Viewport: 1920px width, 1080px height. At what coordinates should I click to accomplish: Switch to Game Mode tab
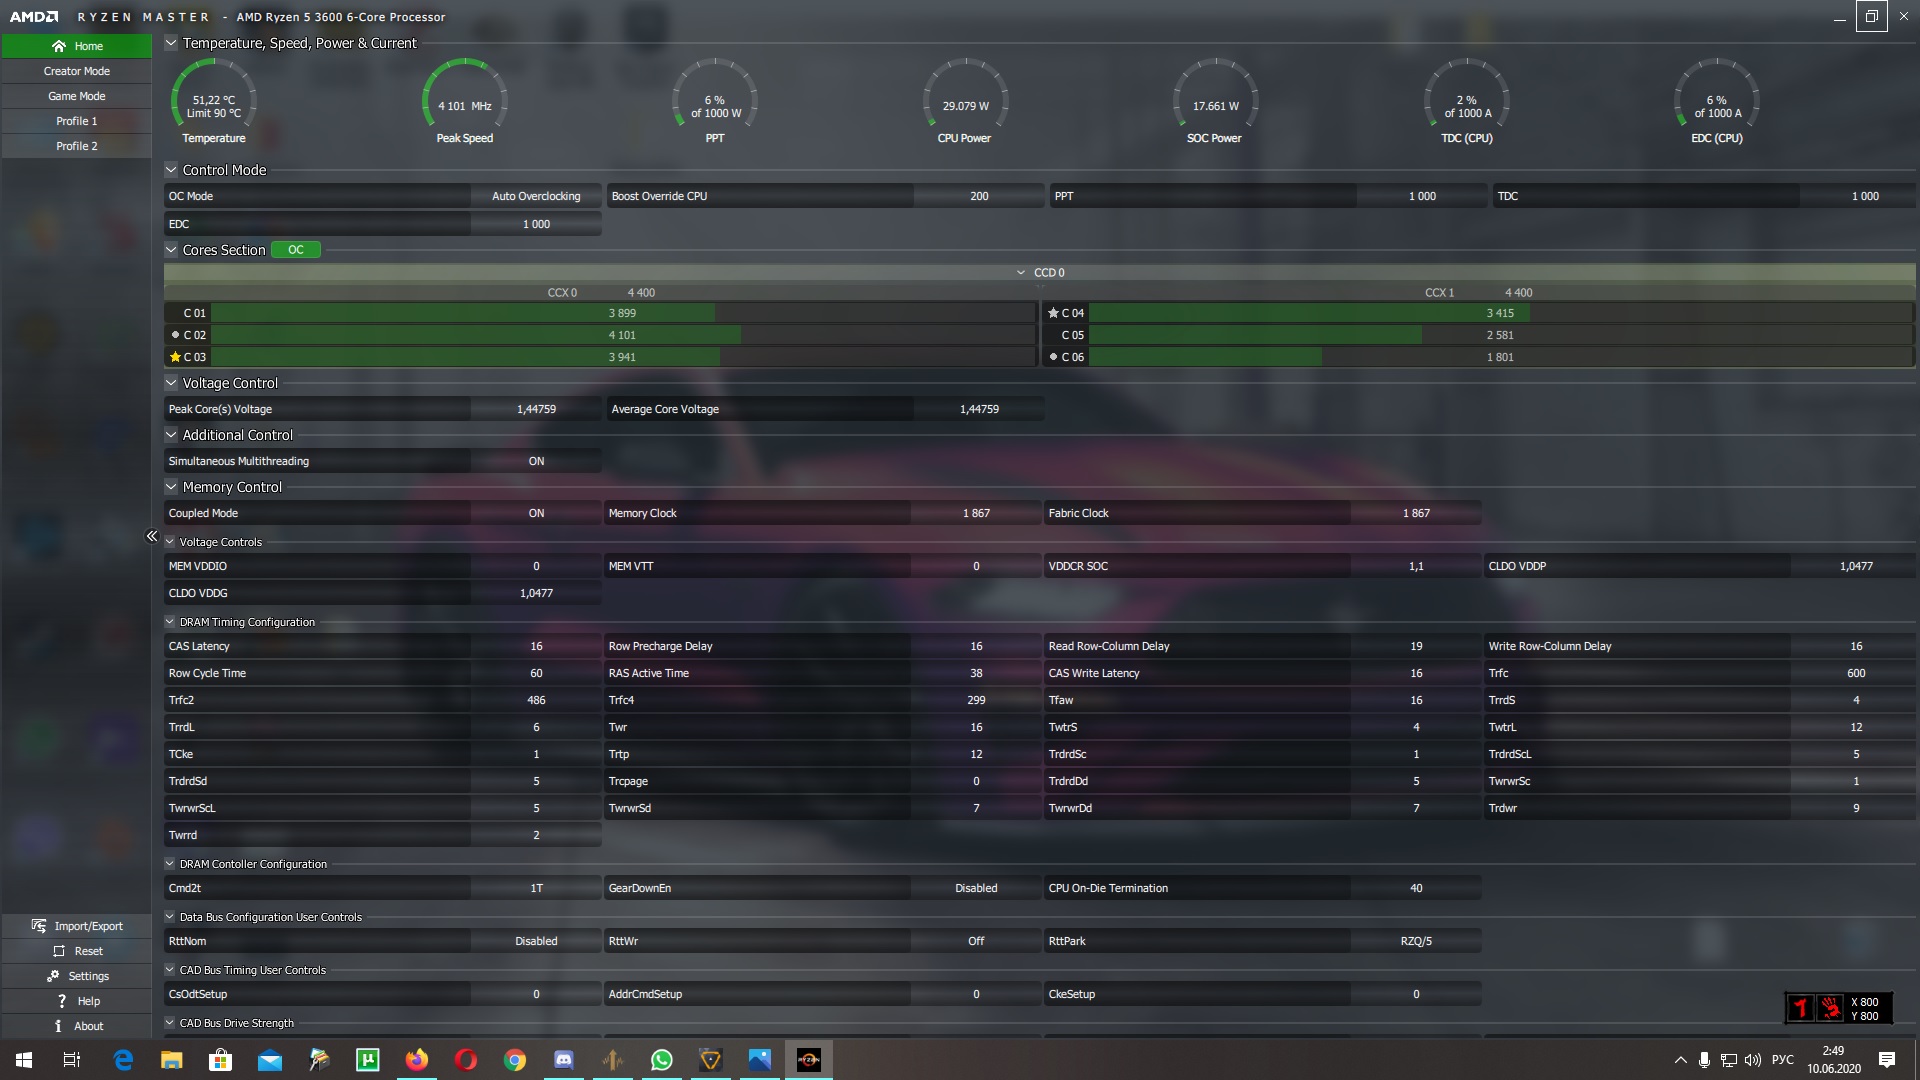click(77, 96)
